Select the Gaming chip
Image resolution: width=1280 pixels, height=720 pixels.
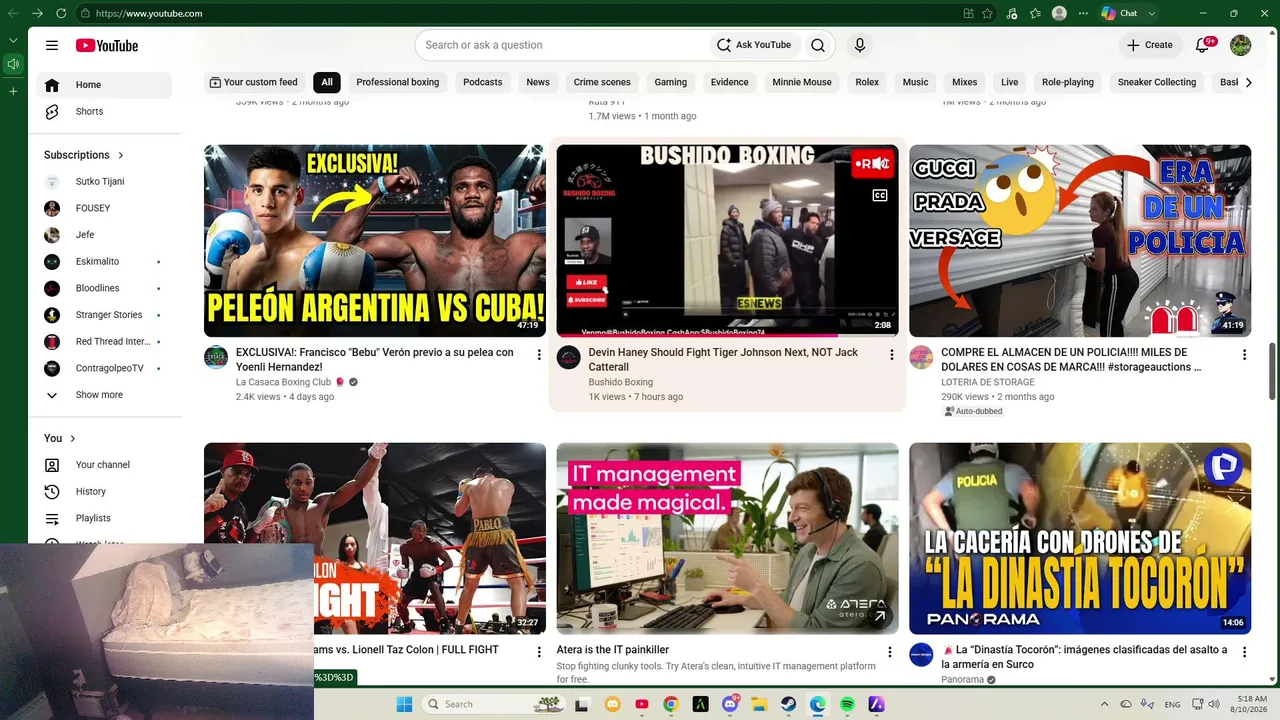click(x=671, y=82)
